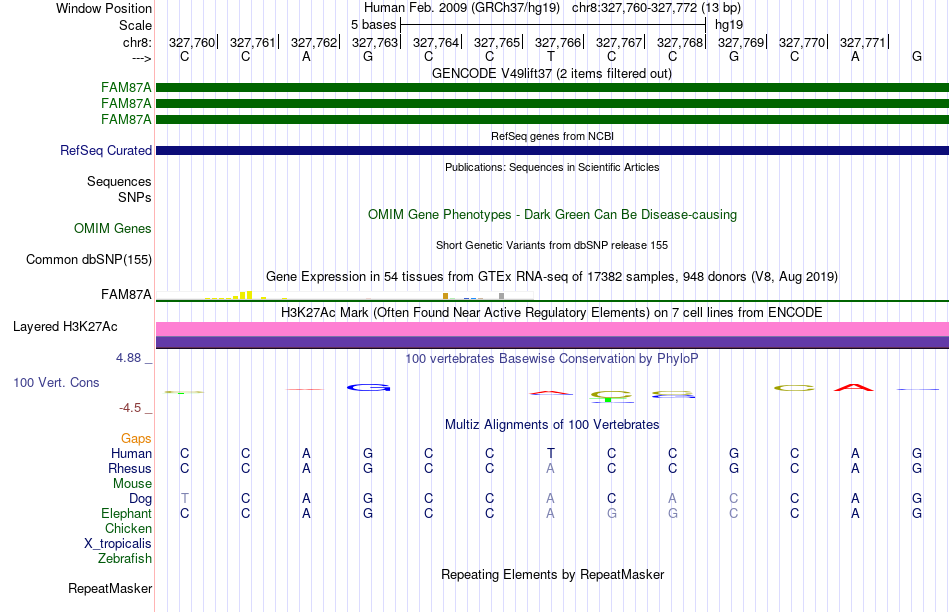Click Repeating Elements by RepeatMasker title
The height and width of the screenshot is (612, 950).
point(552,574)
